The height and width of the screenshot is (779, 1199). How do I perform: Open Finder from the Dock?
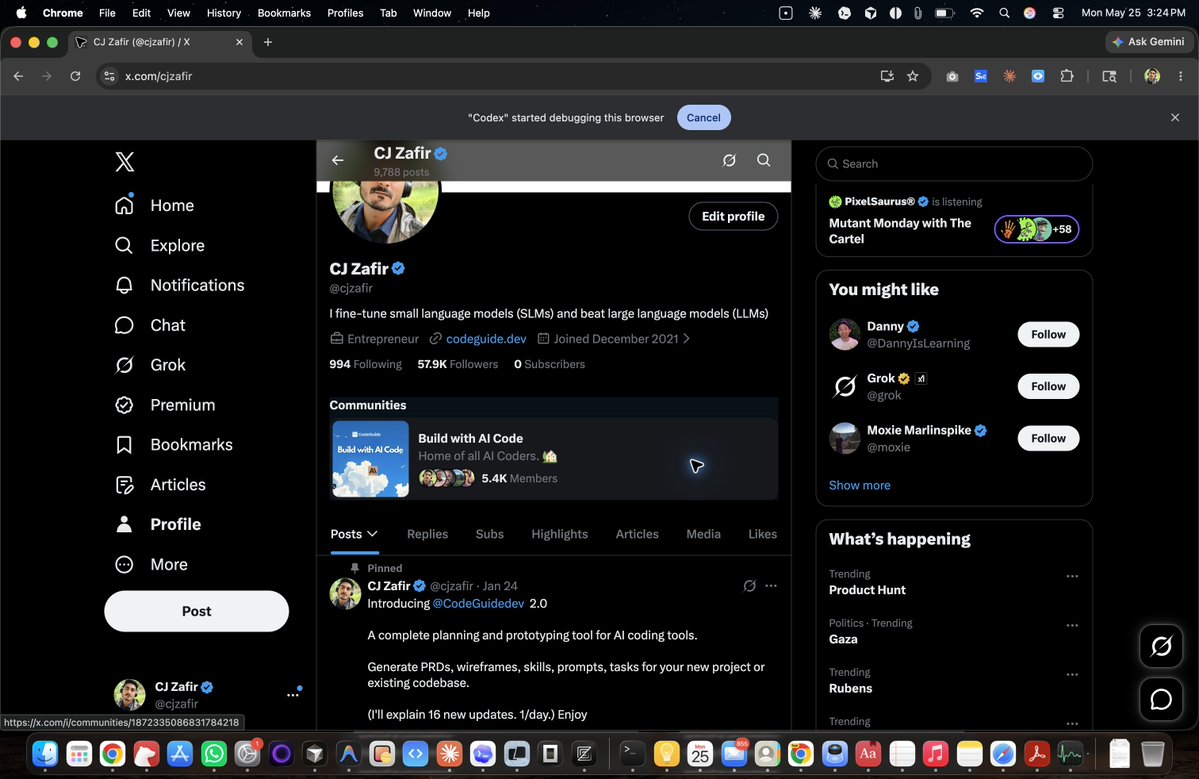45,755
